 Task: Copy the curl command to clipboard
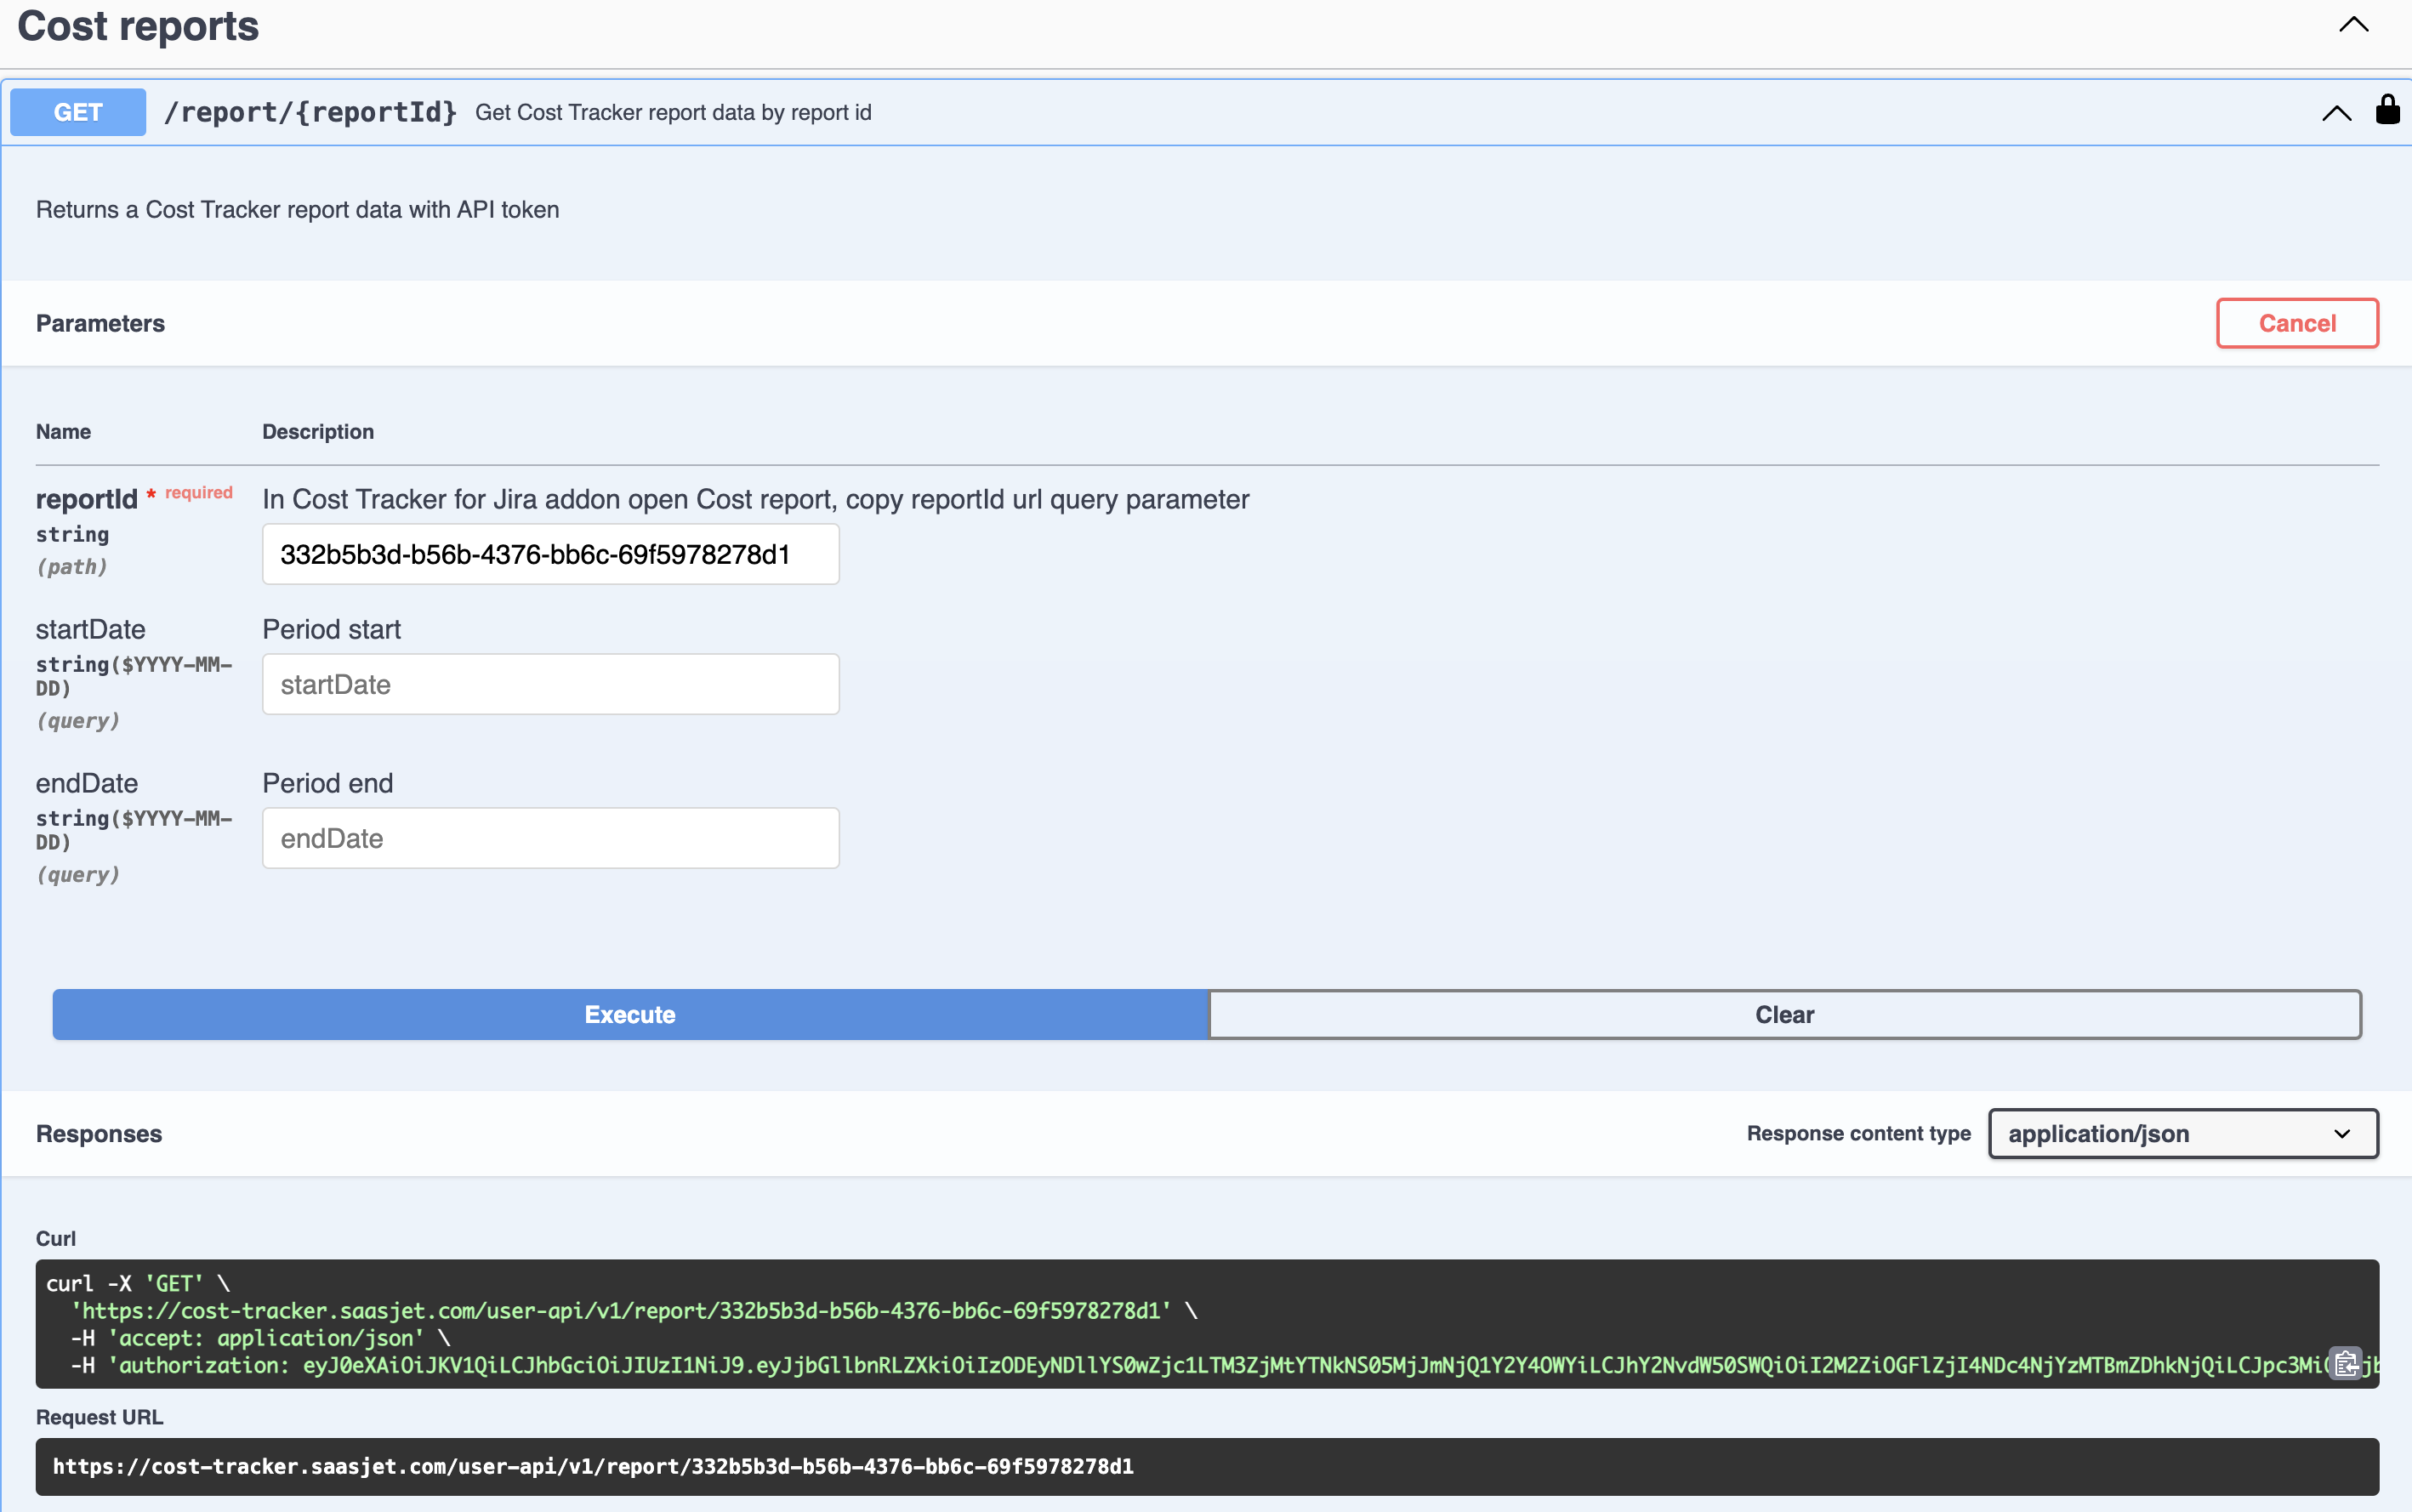coord(2345,1363)
